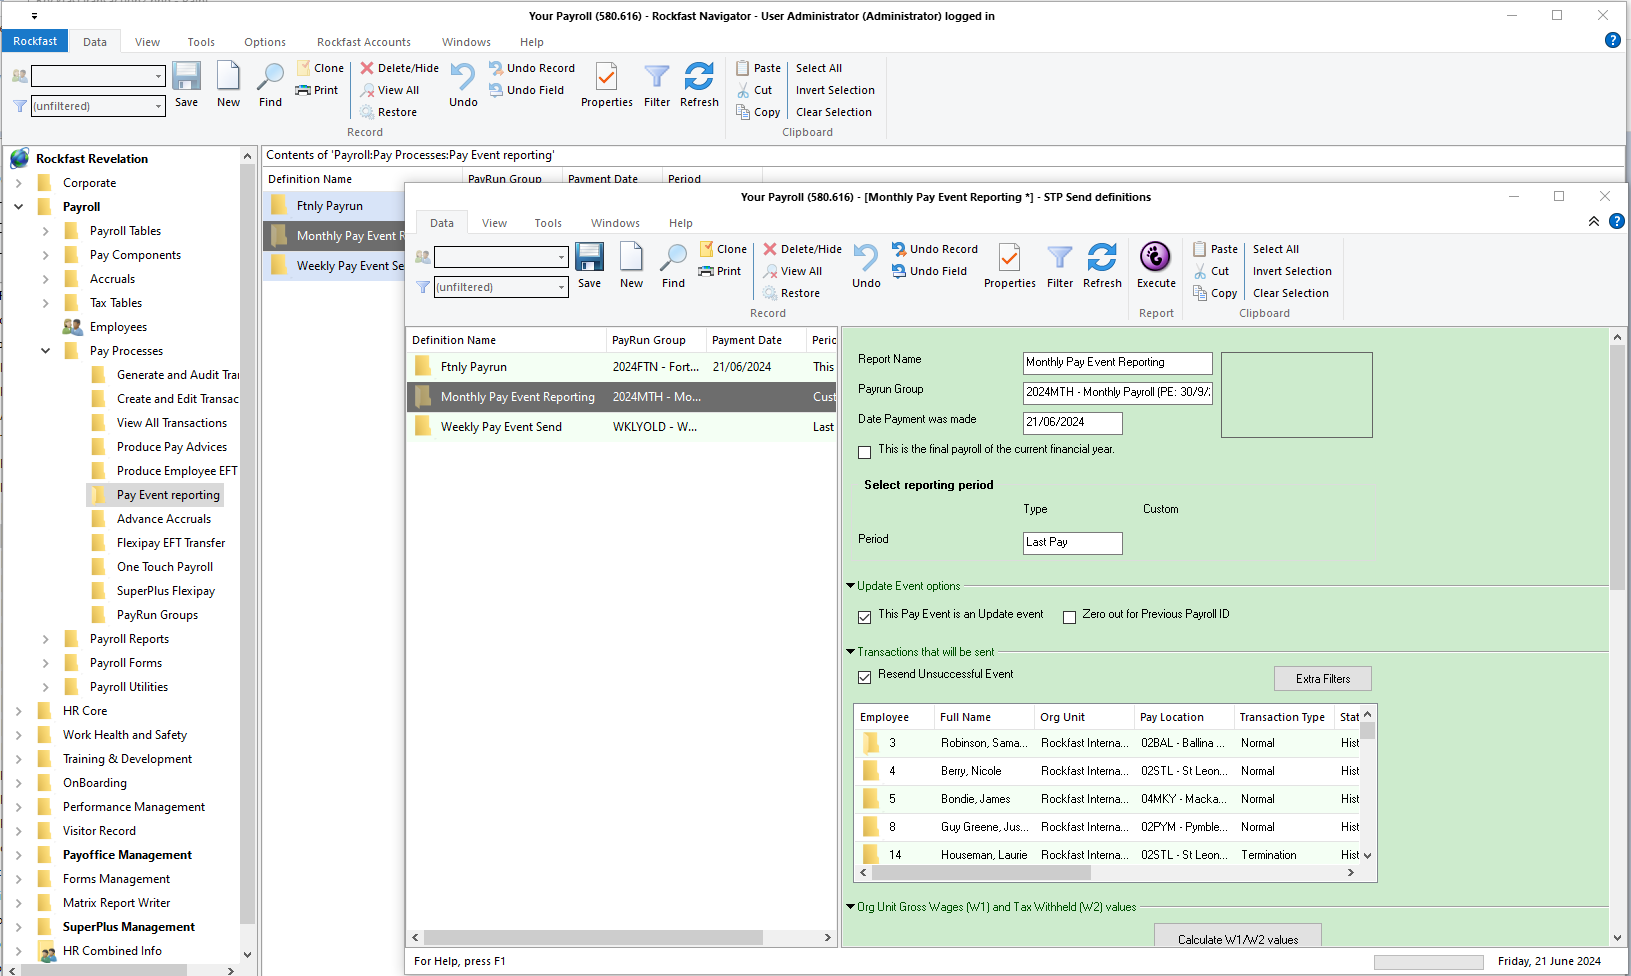Screen dimensions: 1631x976
Task: Select Weekly Pay Event Send definition row
Action: pyautogui.click(x=621, y=427)
